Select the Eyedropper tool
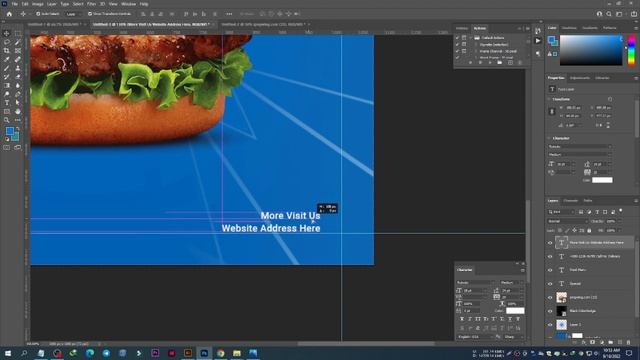Viewport: 640px width, 360px height. coord(7,60)
